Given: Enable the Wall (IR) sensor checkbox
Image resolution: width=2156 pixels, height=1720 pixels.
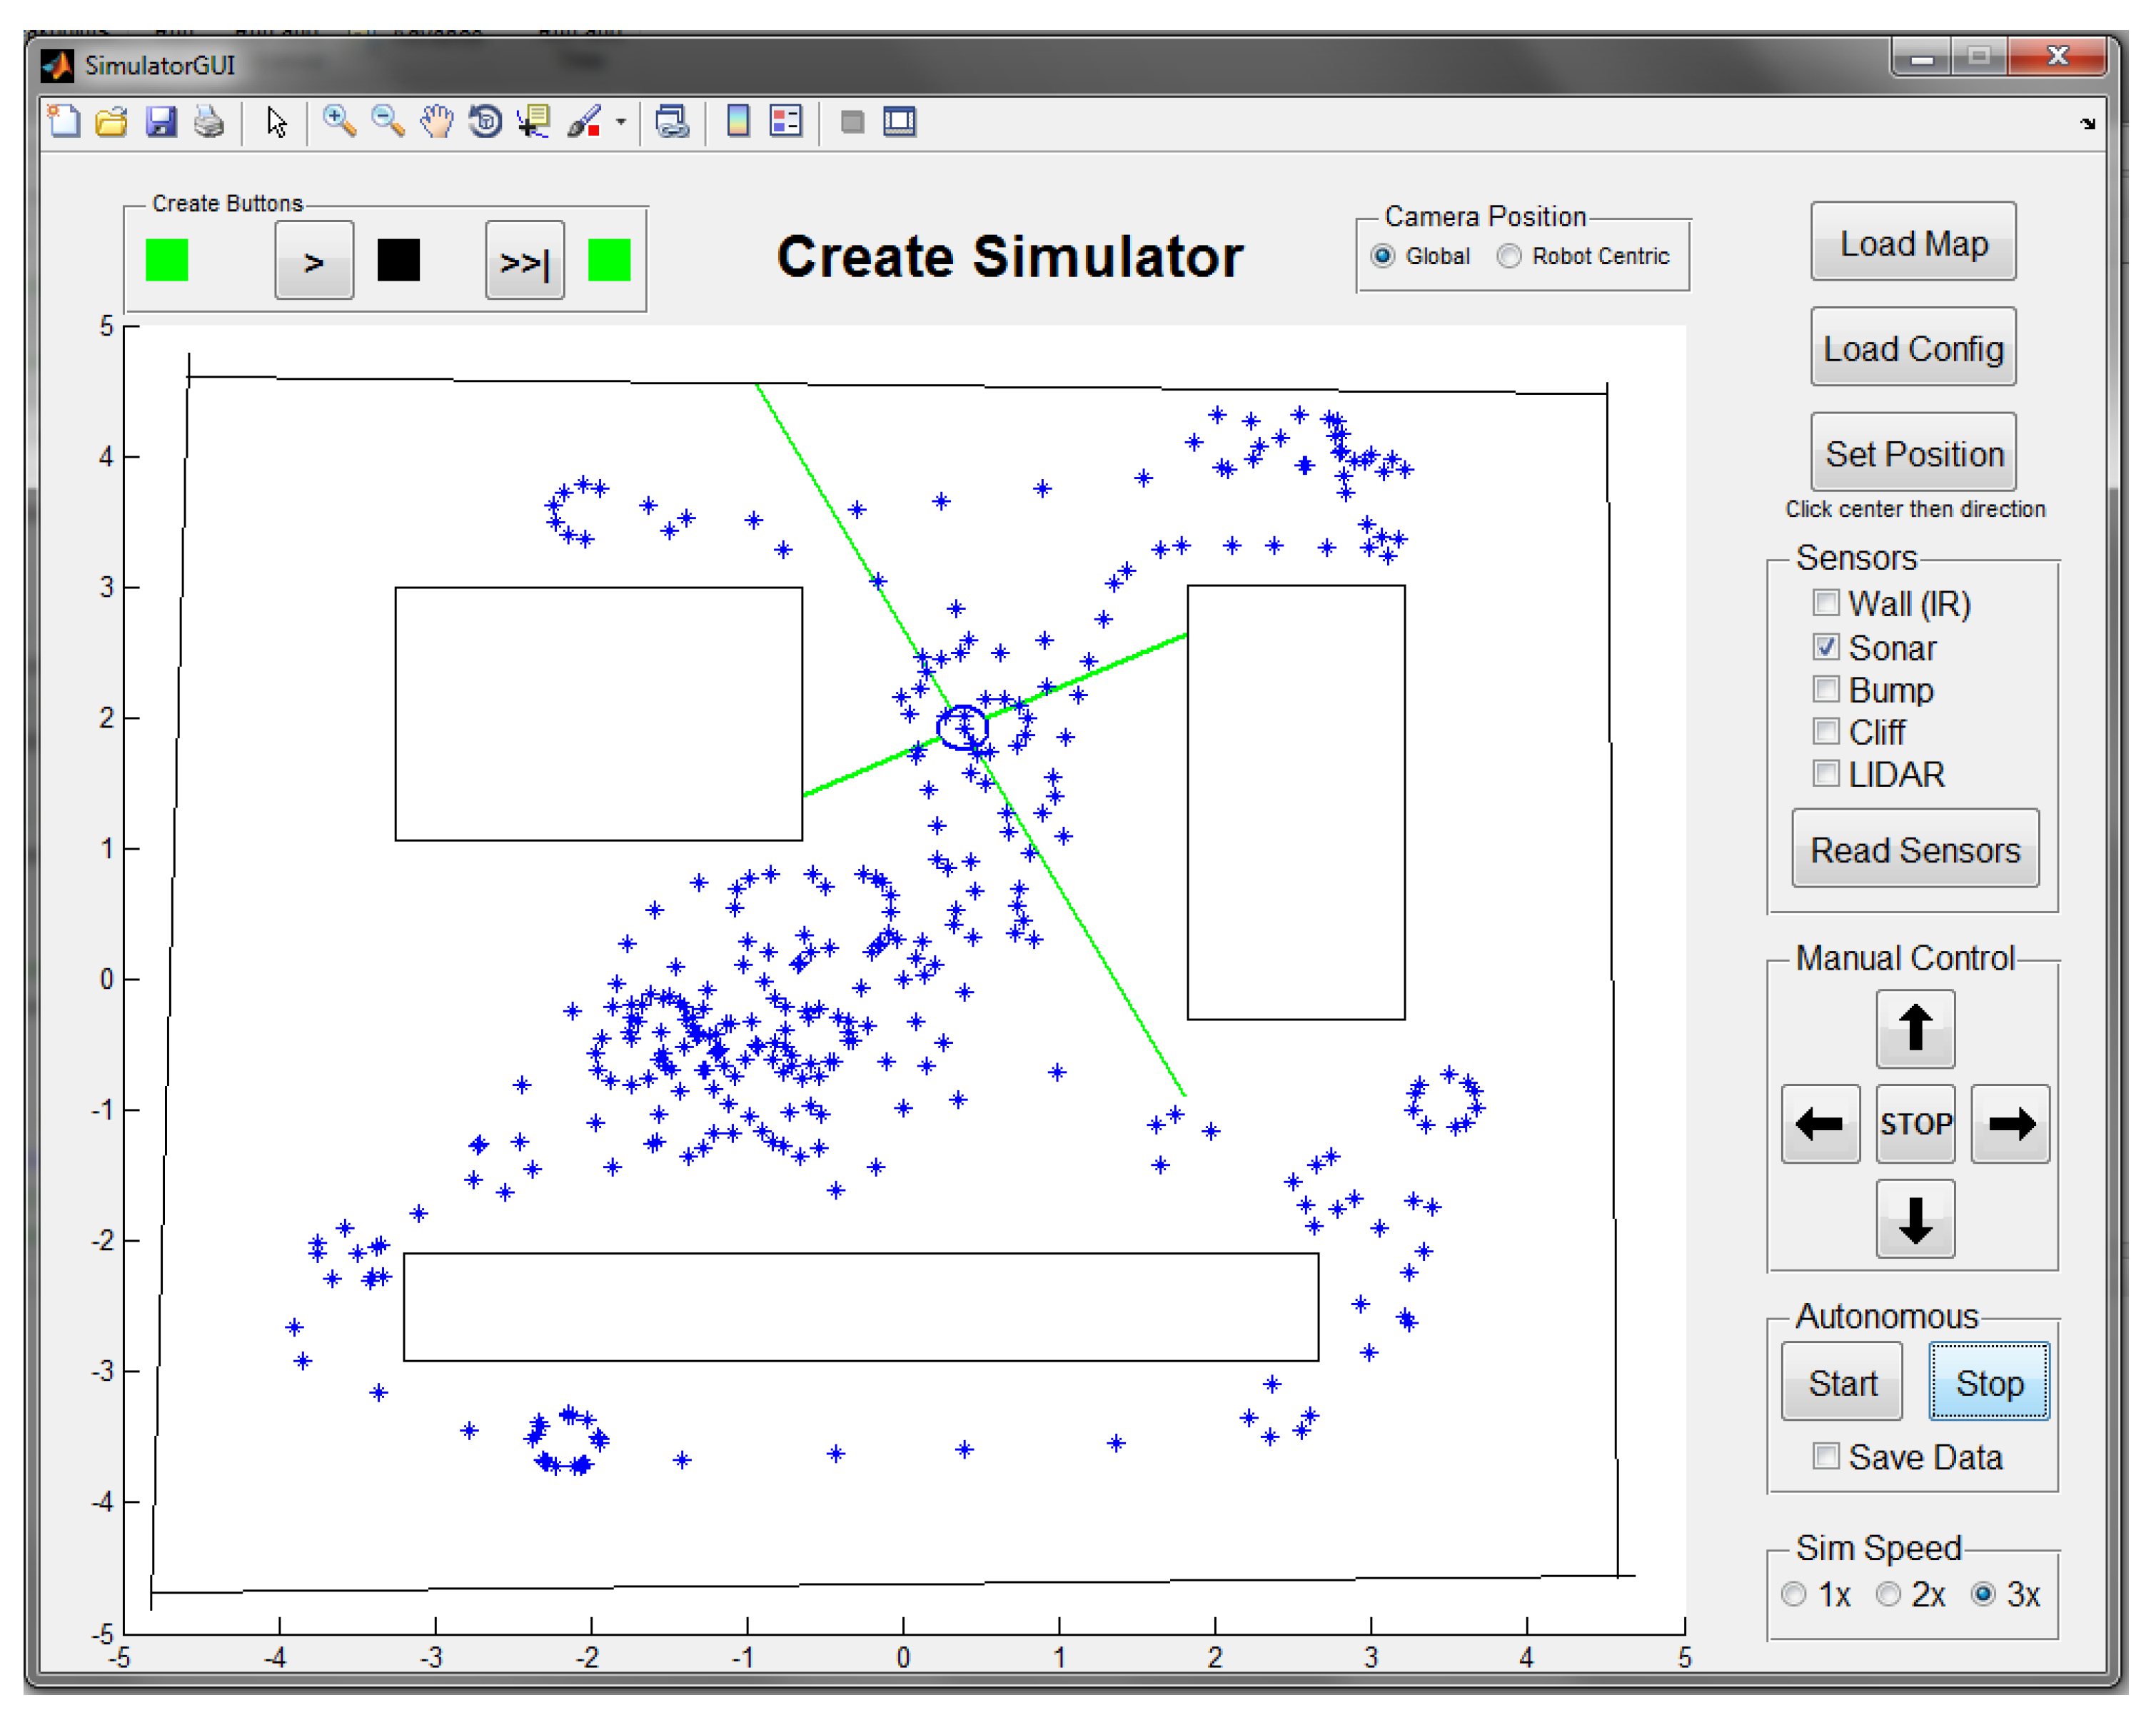Looking at the screenshot, I should coord(1825,603).
